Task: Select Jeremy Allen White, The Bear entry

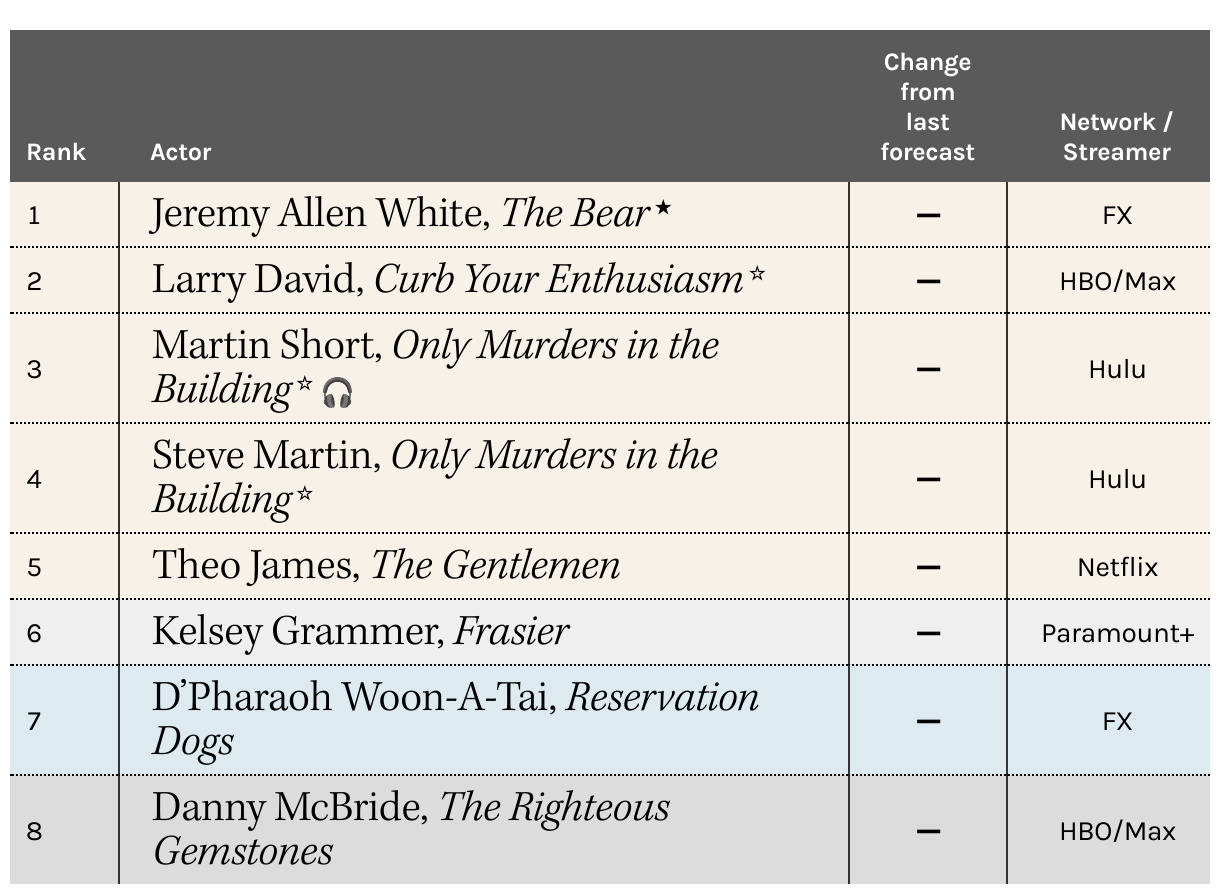Action: pyautogui.click(x=412, y=213)
